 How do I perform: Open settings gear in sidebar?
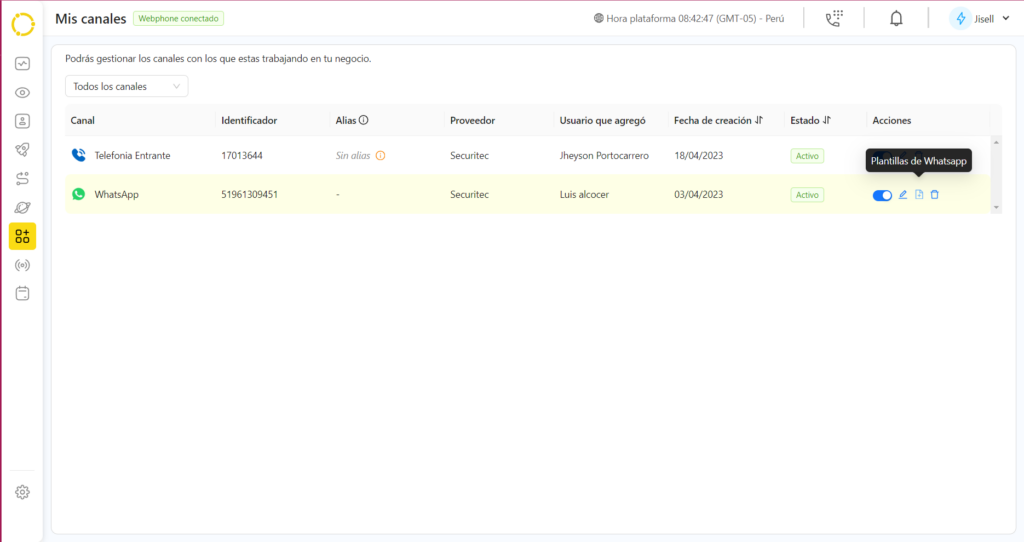22,492
